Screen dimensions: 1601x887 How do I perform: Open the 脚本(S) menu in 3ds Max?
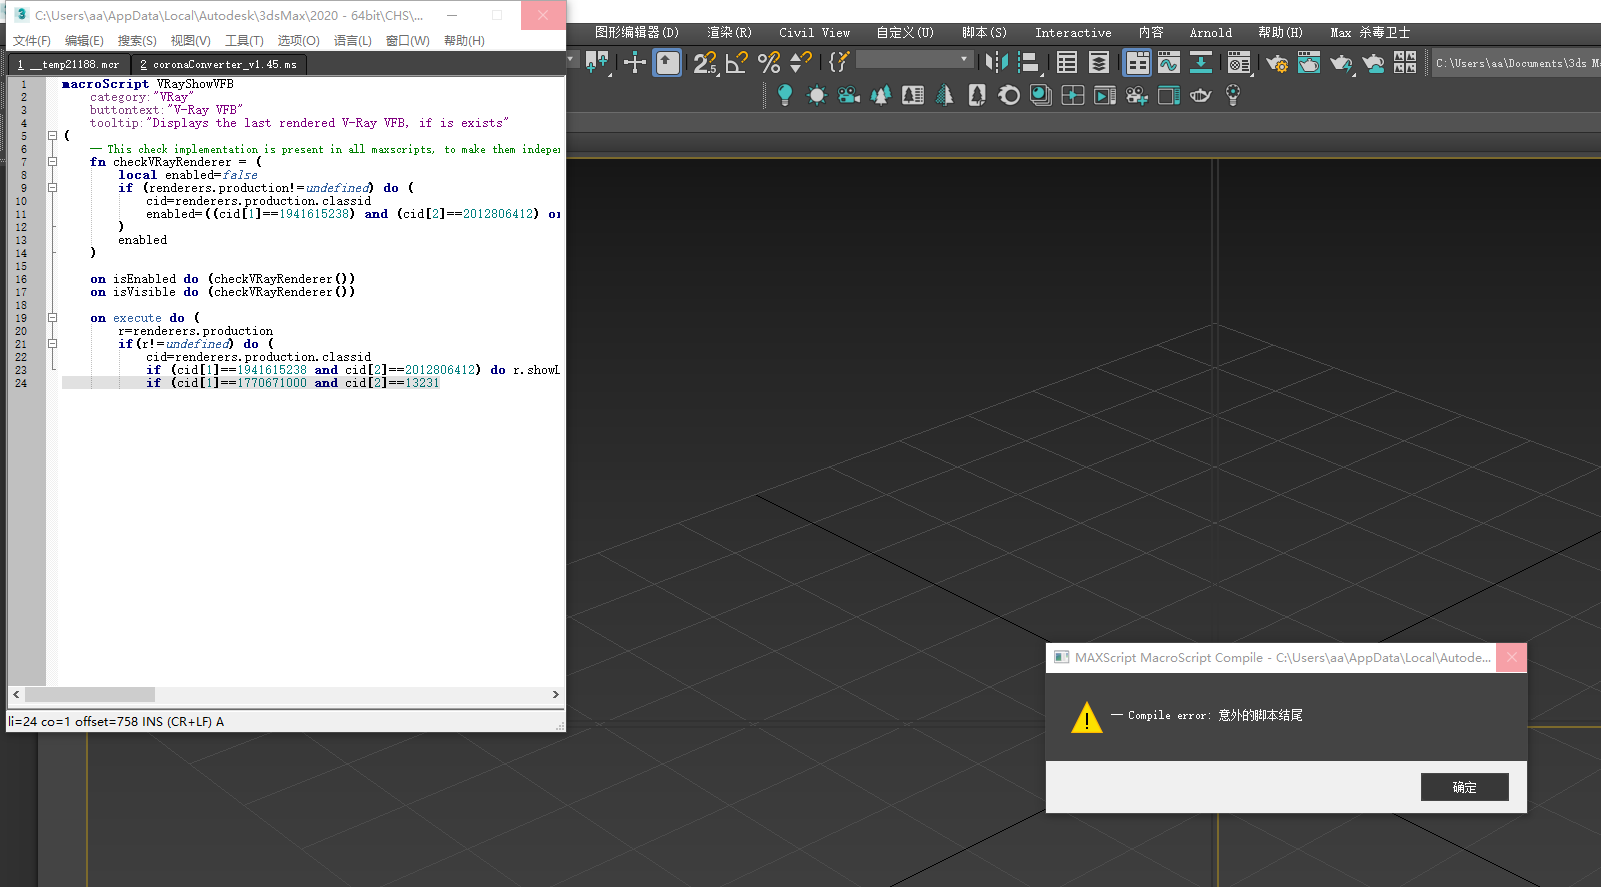[984, 33]
